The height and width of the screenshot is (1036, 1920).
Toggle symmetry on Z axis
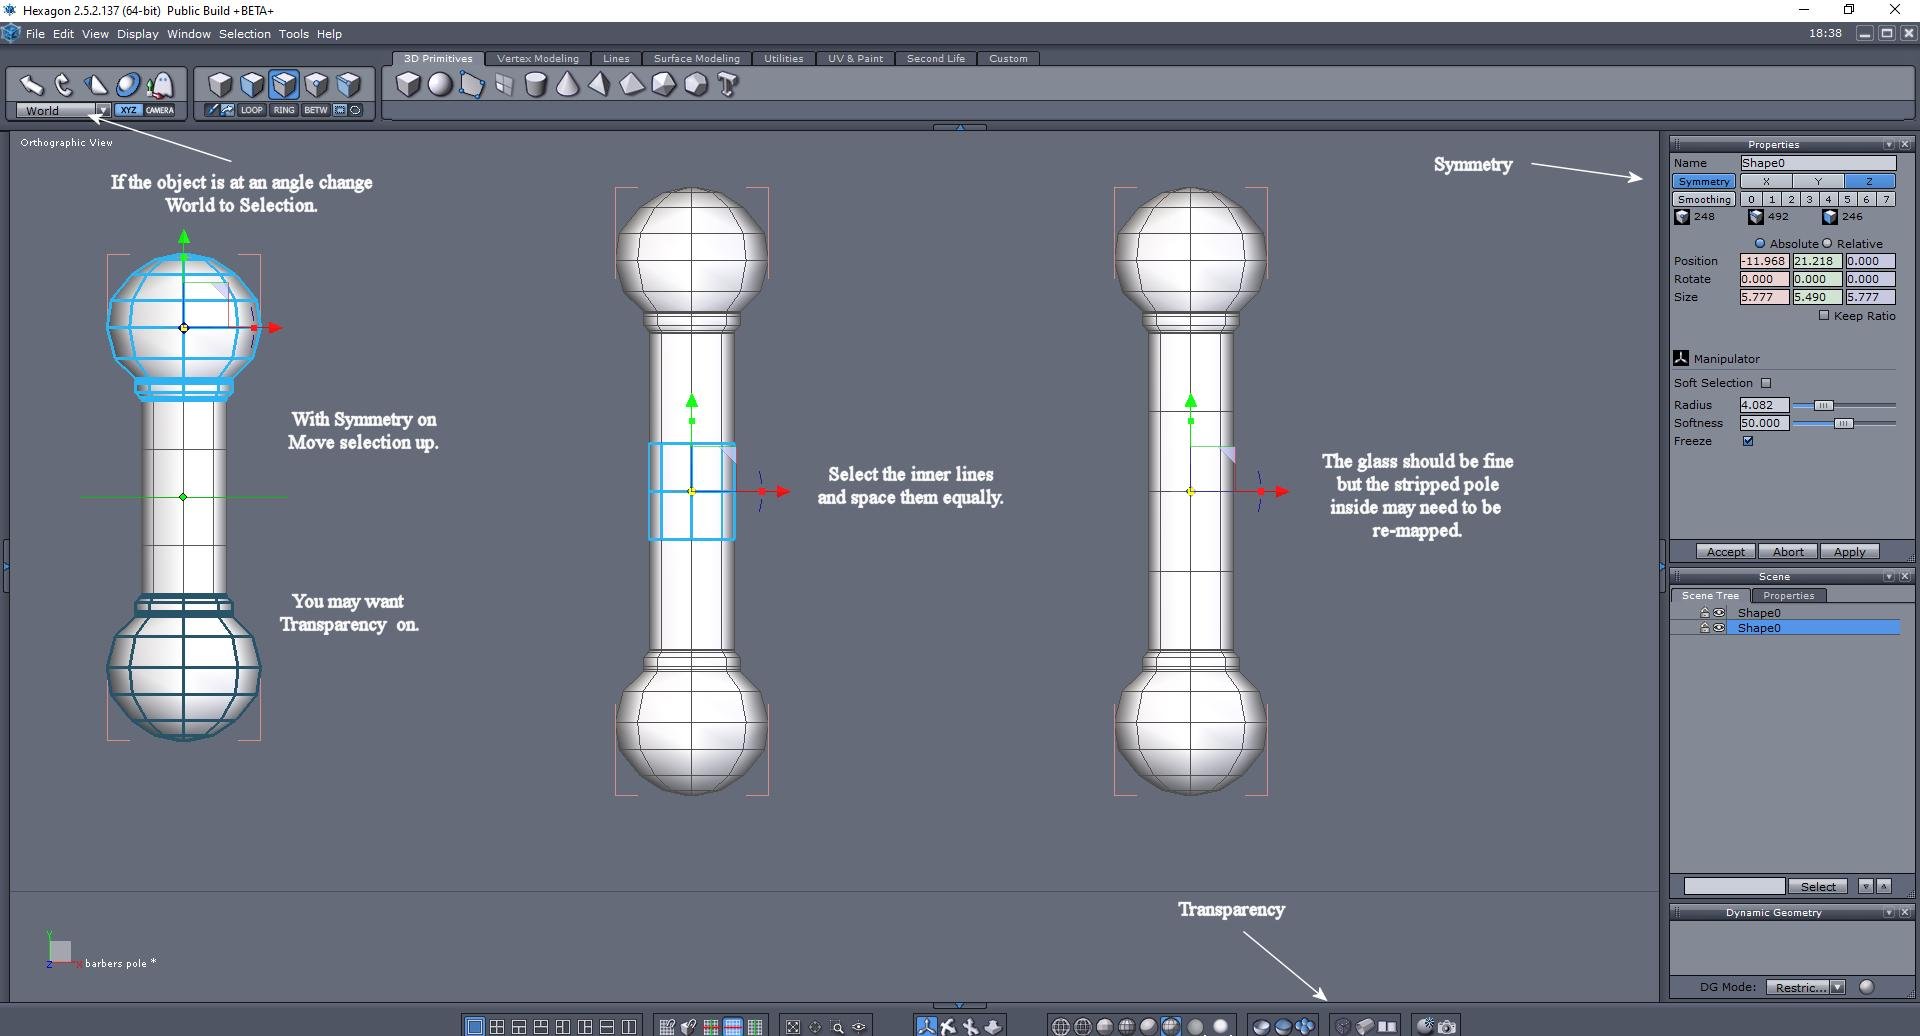coord(1869,181)
